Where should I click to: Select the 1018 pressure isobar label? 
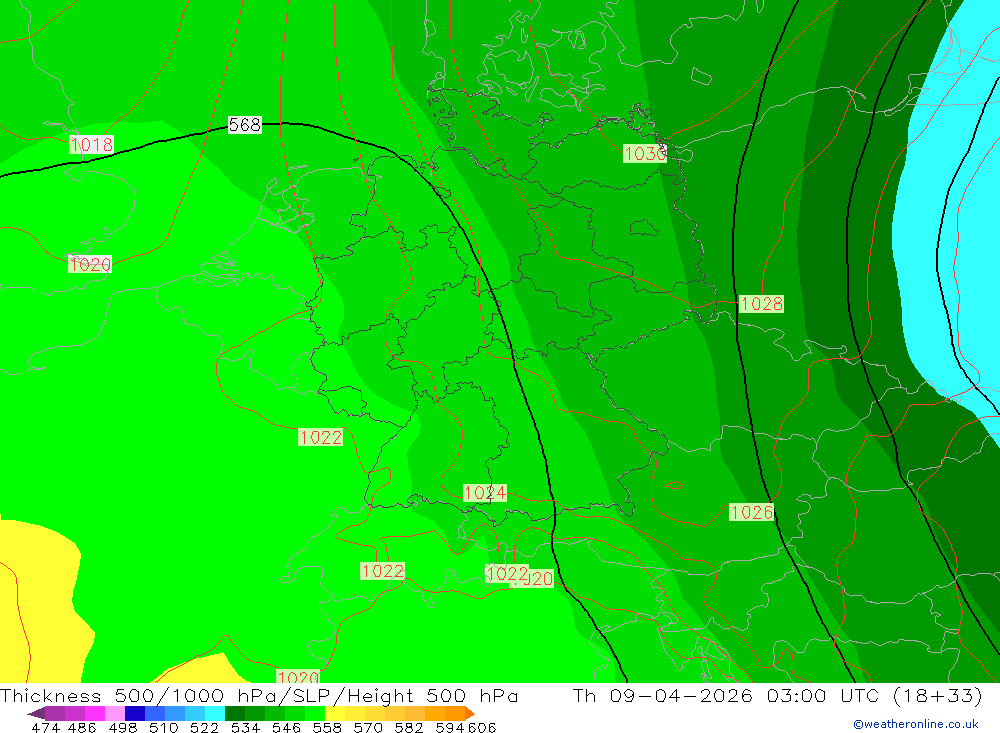[92, 145]
